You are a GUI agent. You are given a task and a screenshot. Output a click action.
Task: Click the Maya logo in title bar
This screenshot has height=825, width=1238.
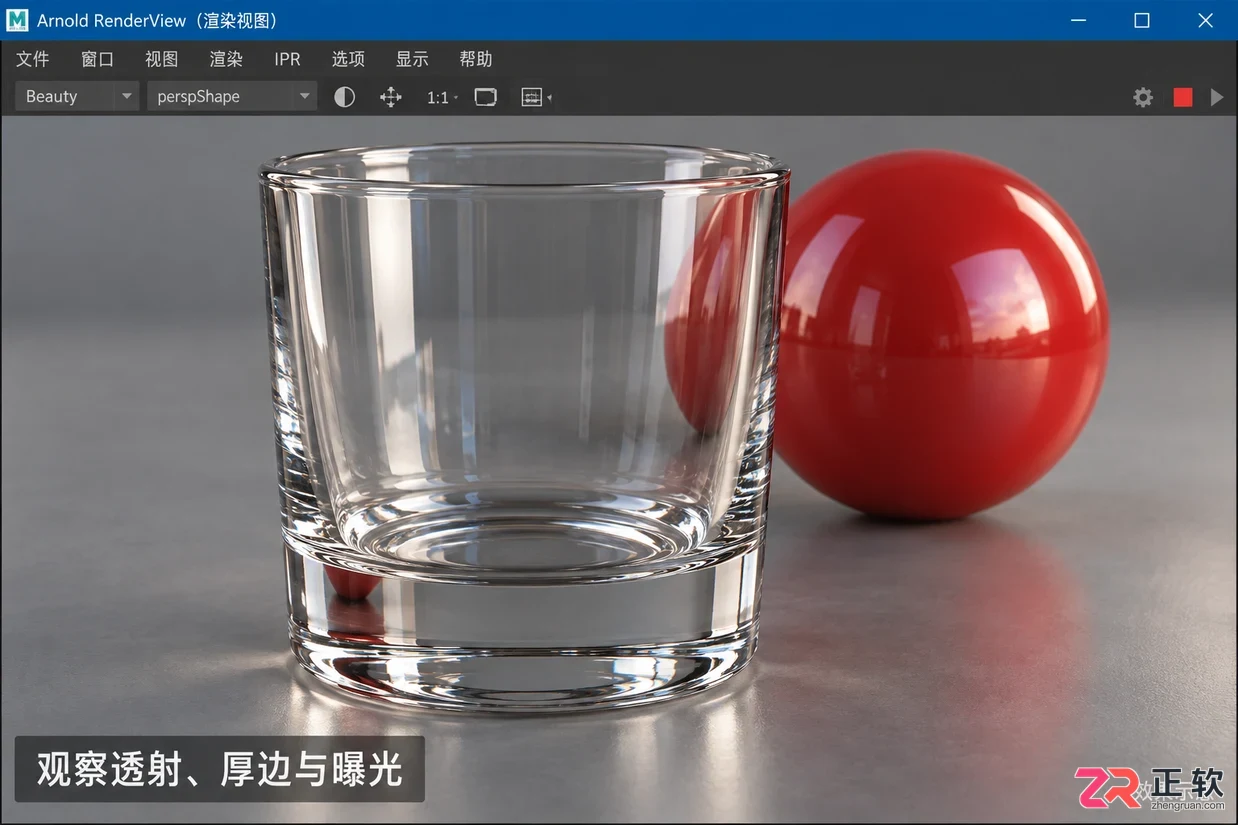pos(17,20)
